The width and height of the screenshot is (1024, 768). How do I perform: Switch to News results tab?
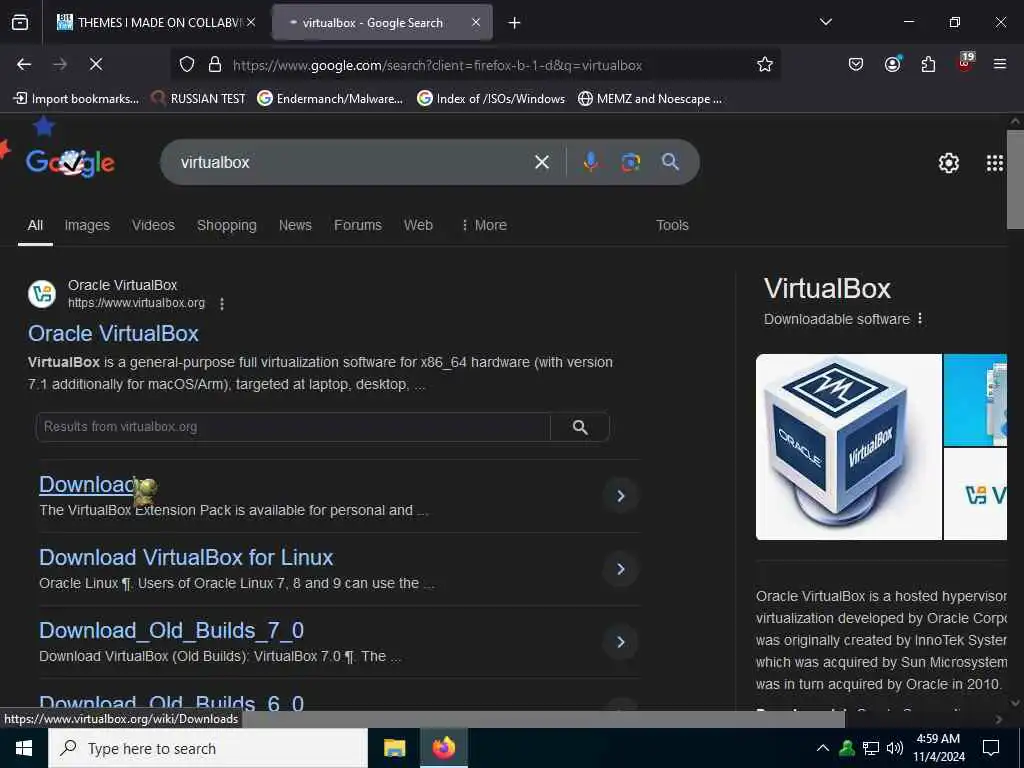tap(295, 225)
